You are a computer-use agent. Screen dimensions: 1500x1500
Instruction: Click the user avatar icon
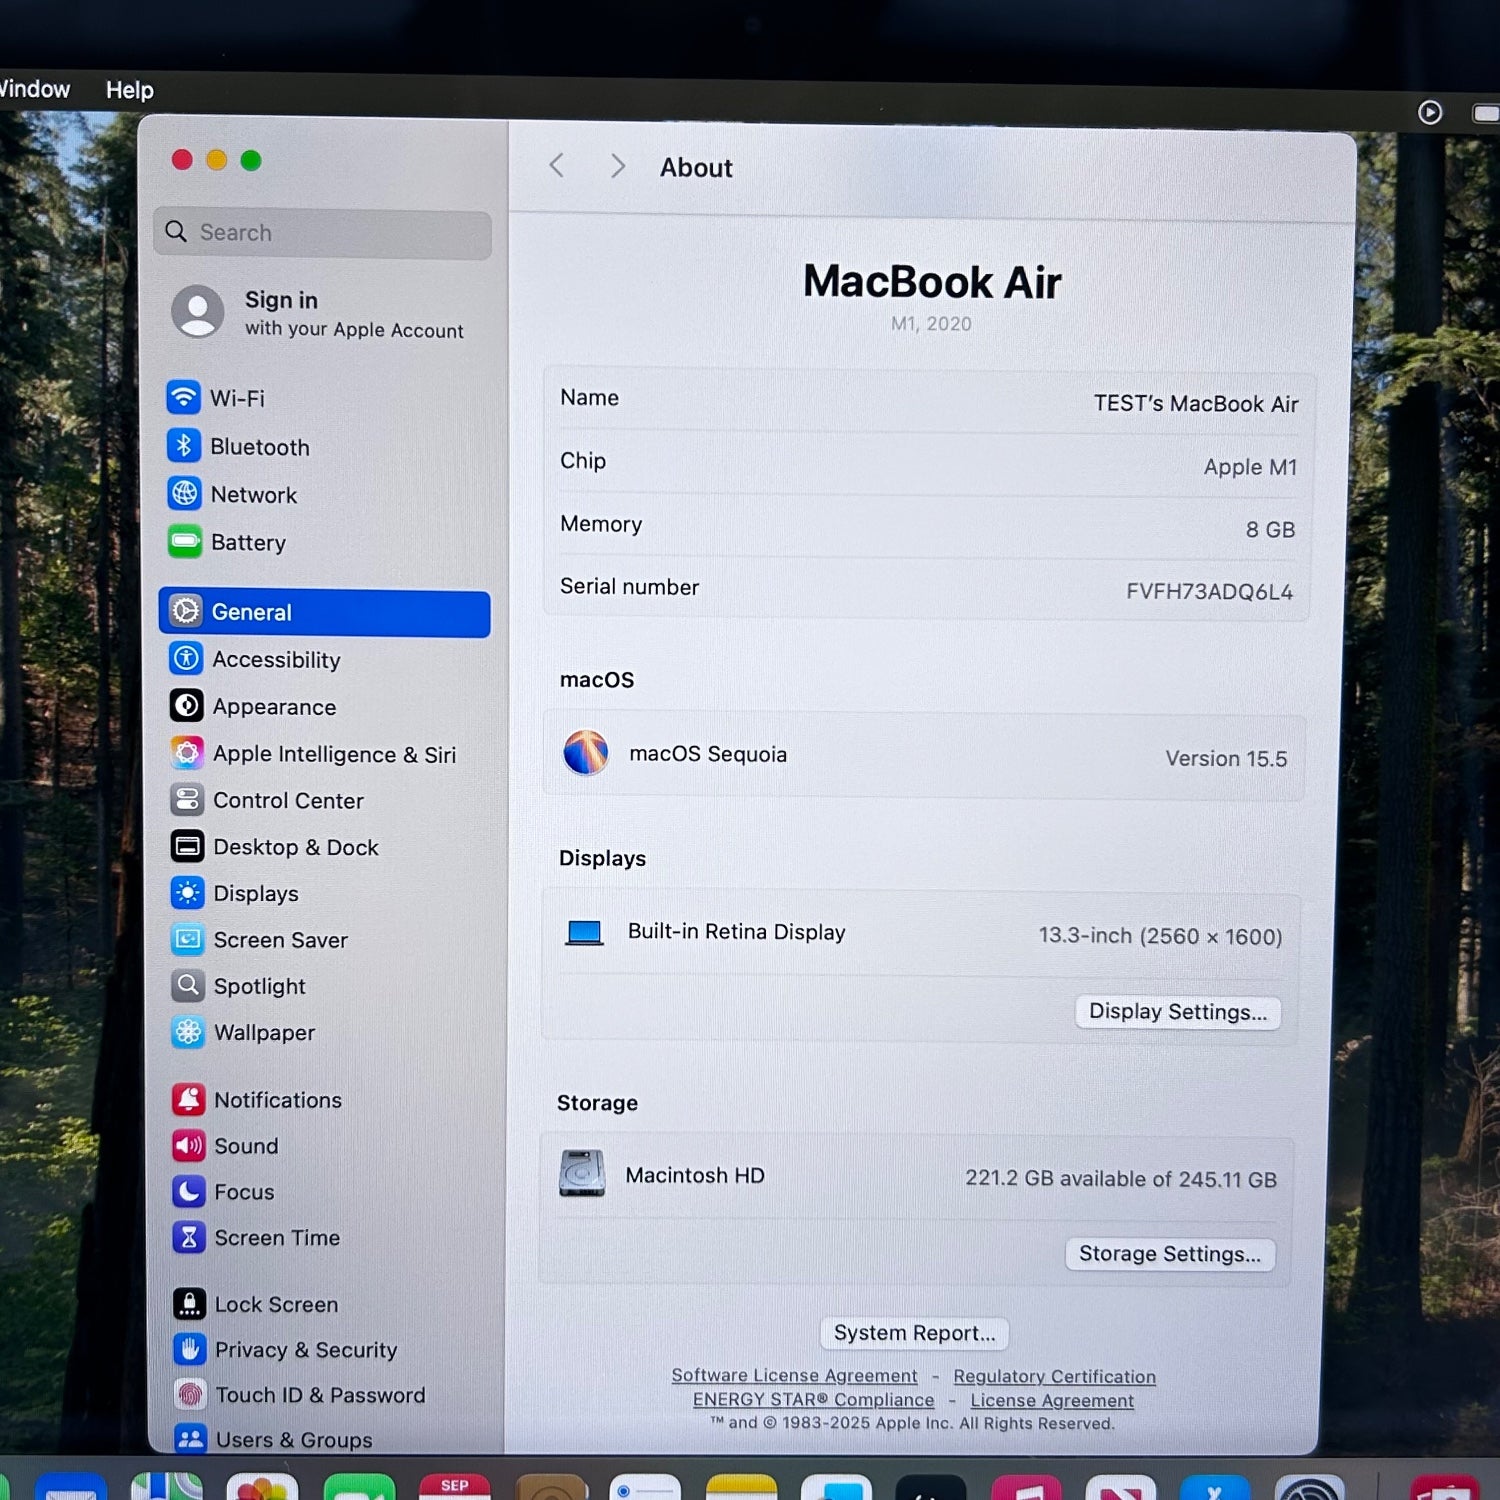point(198,311)
